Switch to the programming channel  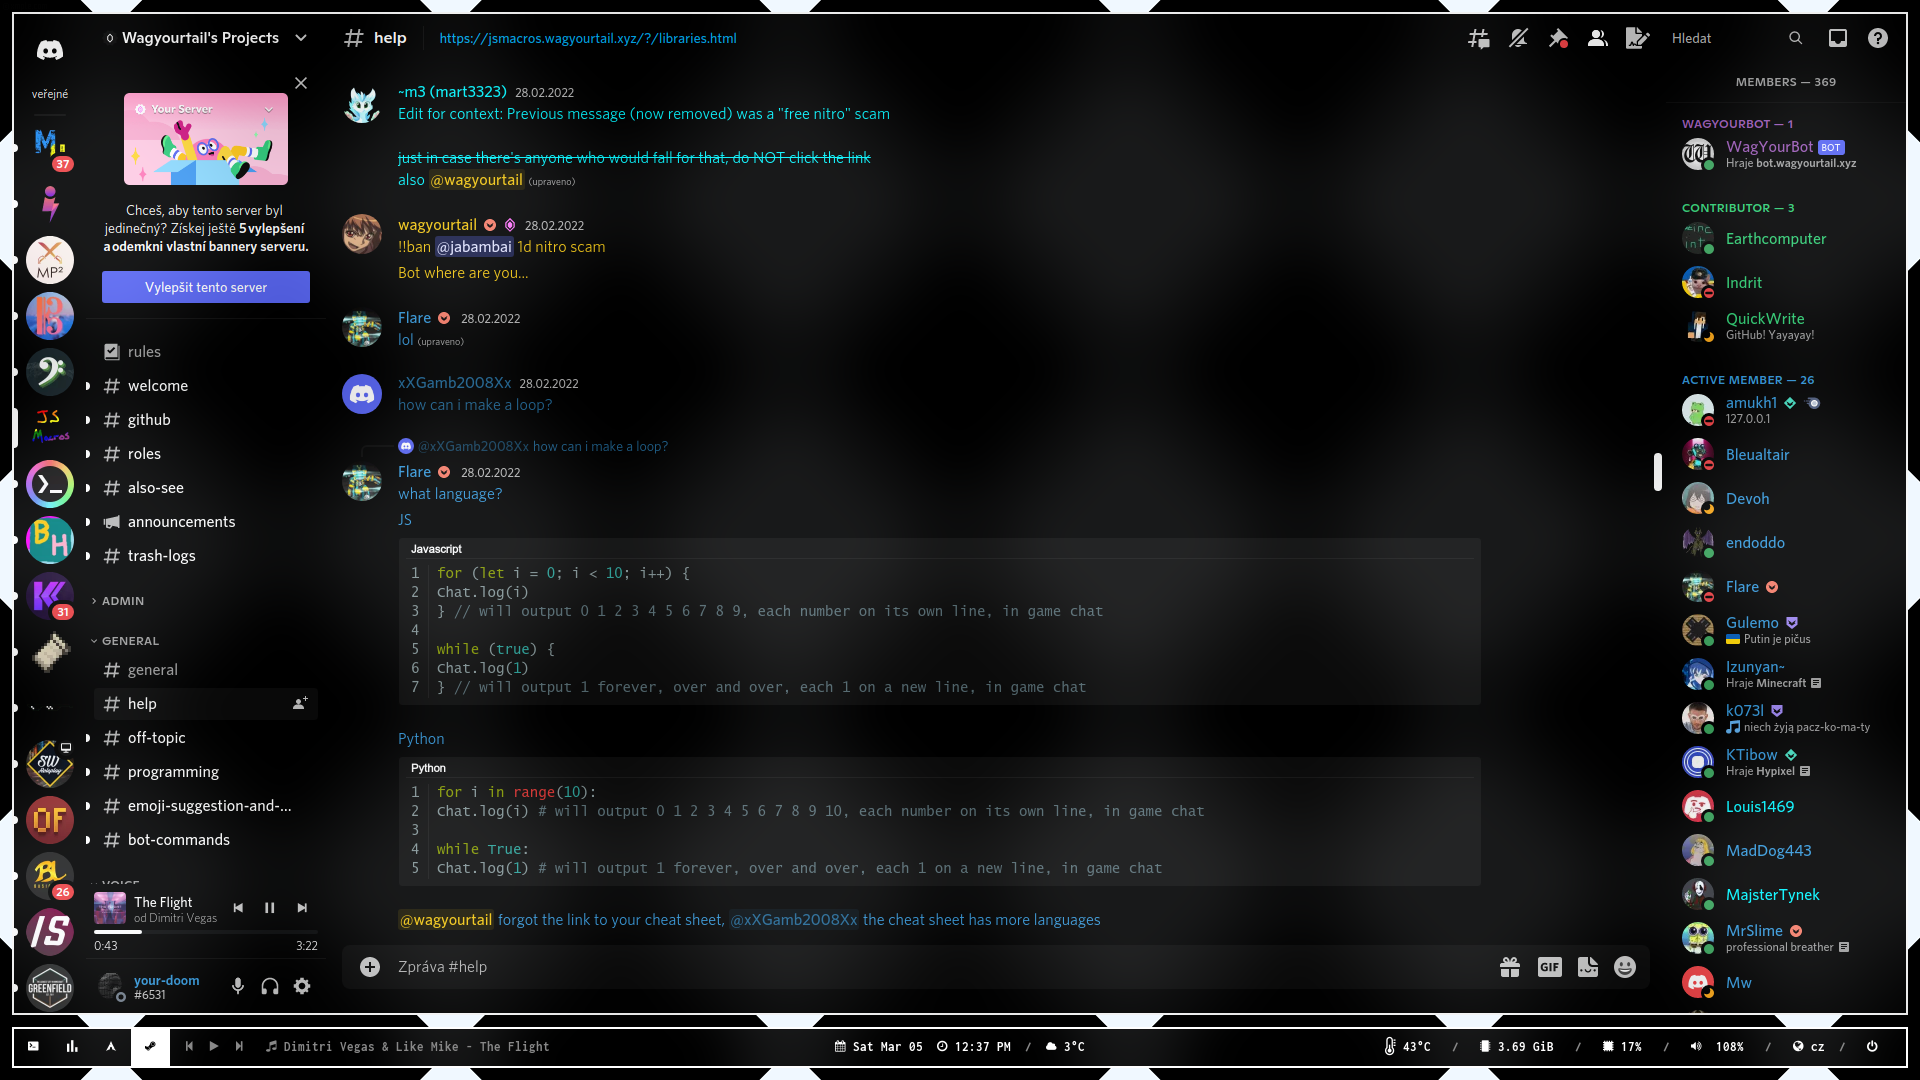pos(173,772)
